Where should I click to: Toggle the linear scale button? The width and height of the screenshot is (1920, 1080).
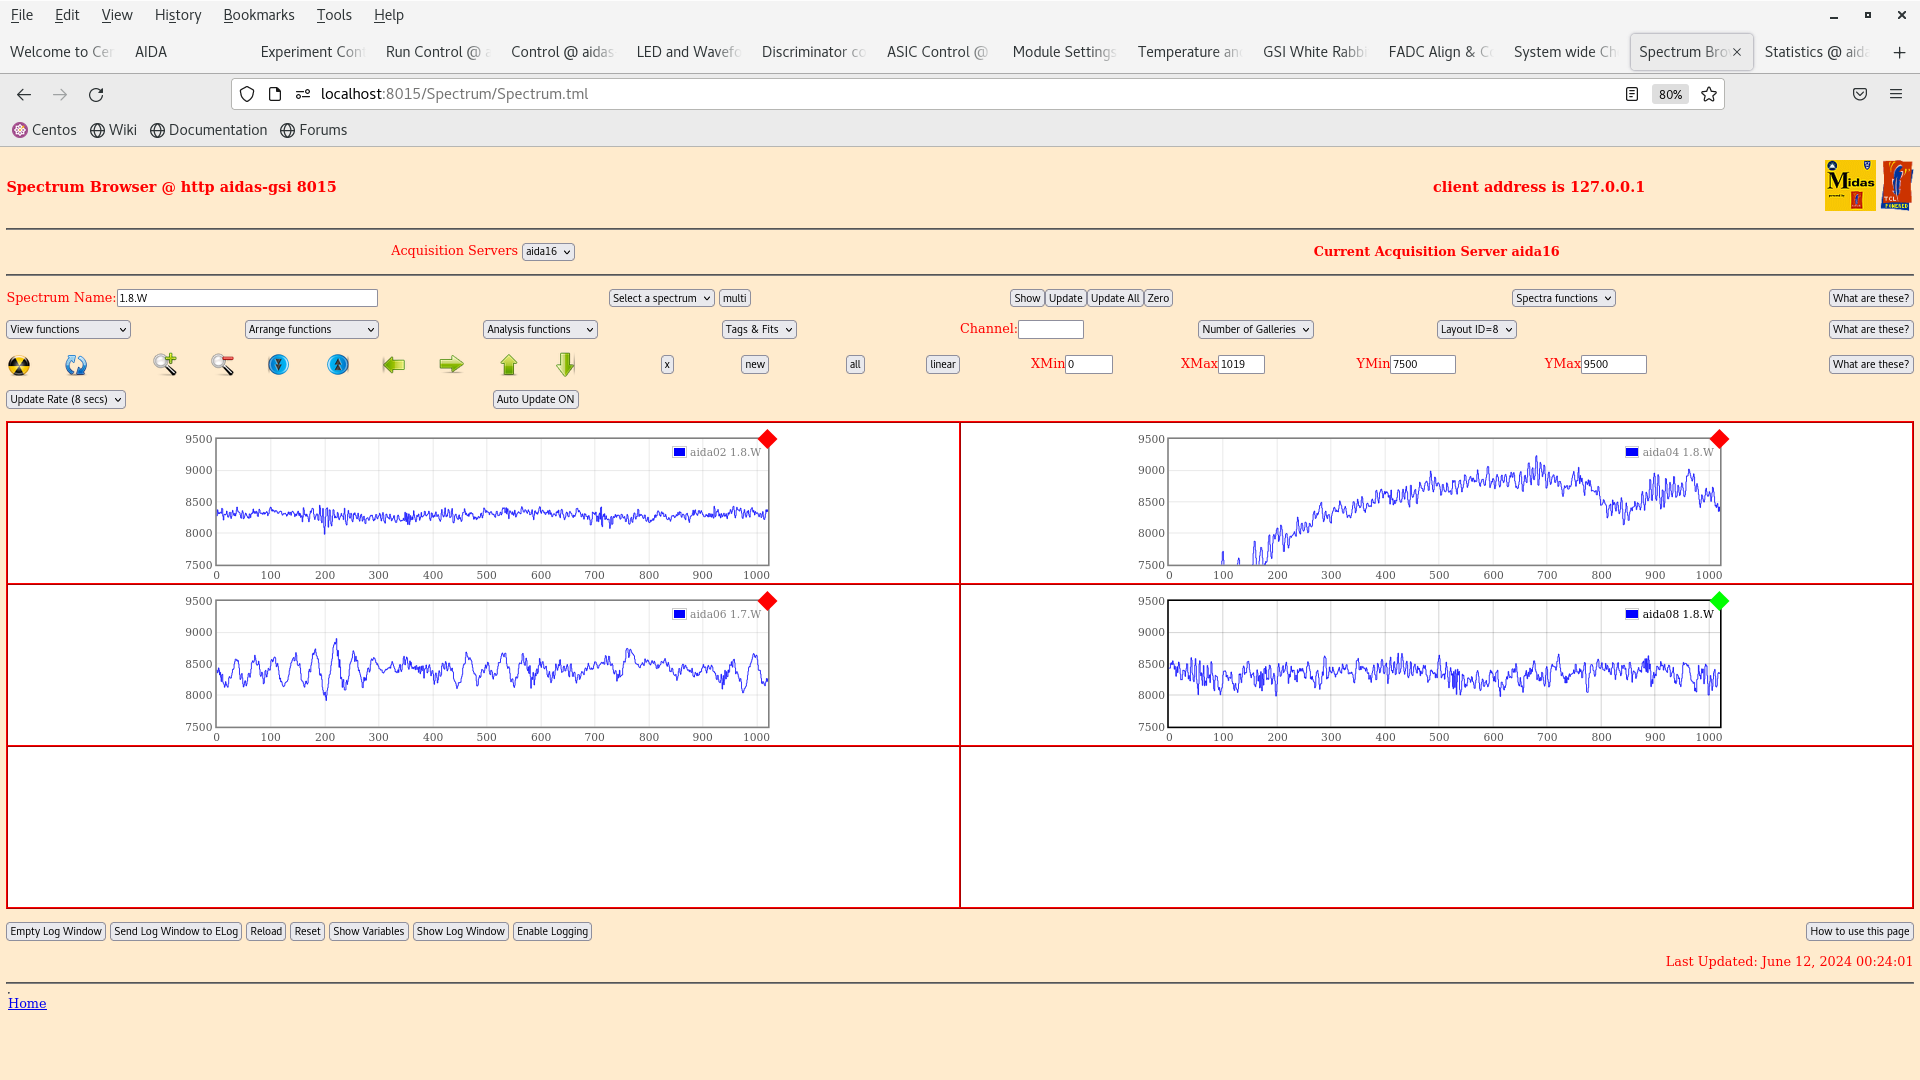point(942,365)
